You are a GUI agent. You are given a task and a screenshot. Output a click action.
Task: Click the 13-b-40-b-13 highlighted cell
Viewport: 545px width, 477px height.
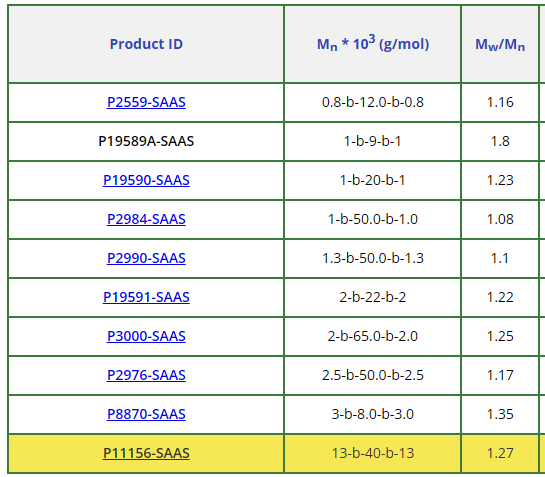(373, 453)
